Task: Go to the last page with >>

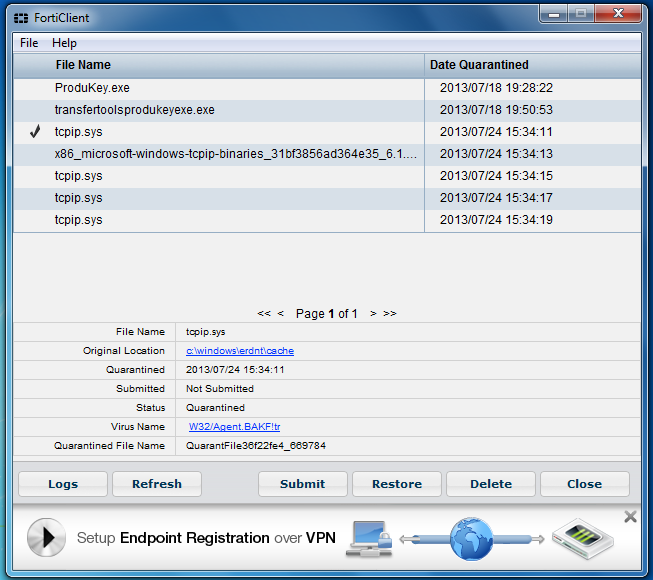Action: (390, 314)
